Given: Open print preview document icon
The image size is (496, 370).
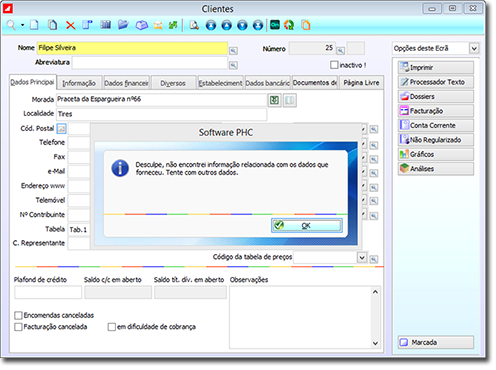Looking at the screenshot, I should [194, 25].
